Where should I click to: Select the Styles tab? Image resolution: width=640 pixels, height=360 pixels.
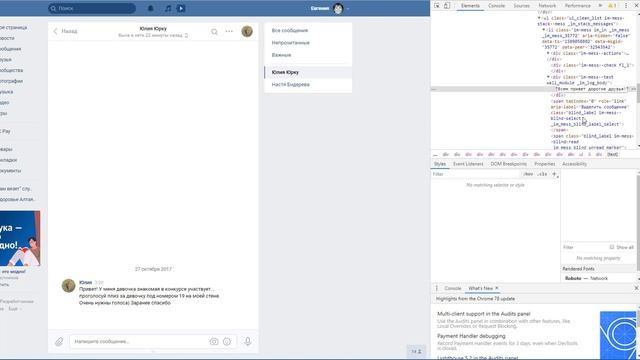pyautogui.click(x=440, y=164)
